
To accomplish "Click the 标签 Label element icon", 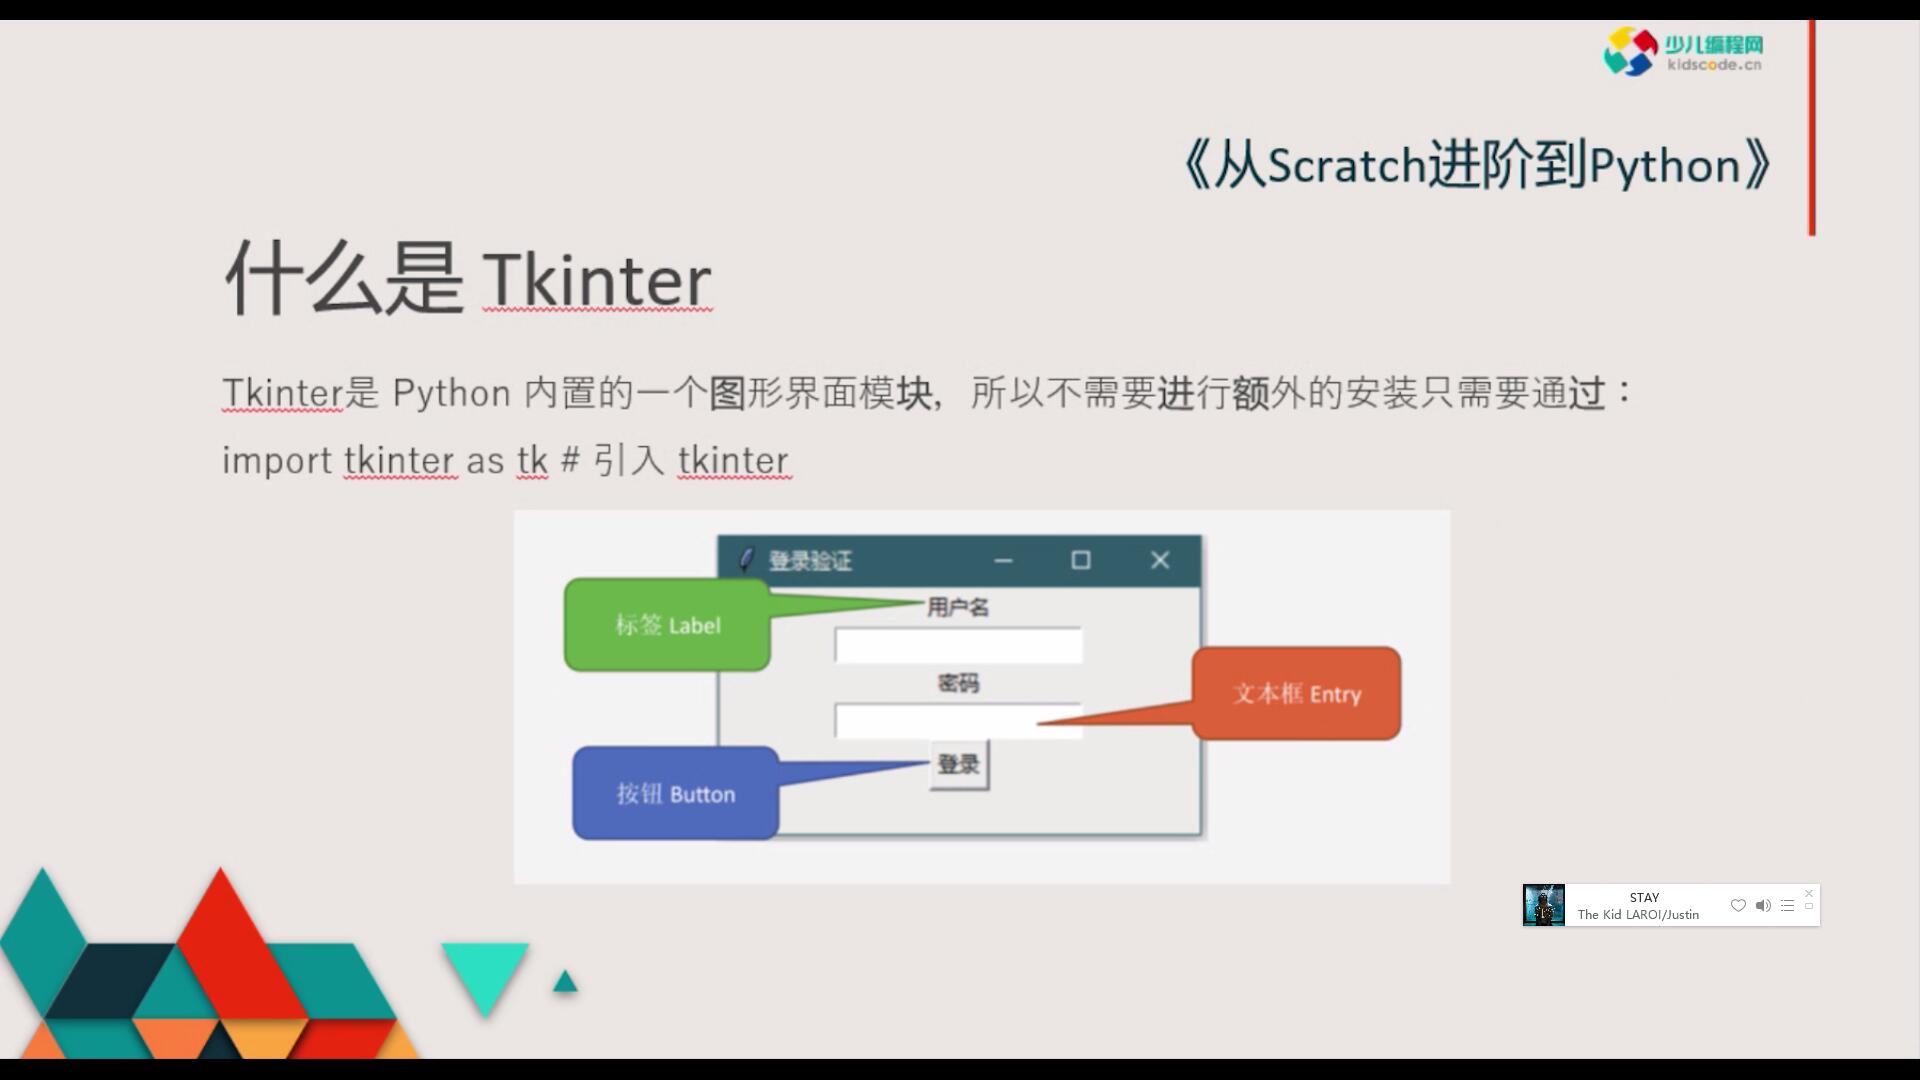I will [x=667, y=625].
